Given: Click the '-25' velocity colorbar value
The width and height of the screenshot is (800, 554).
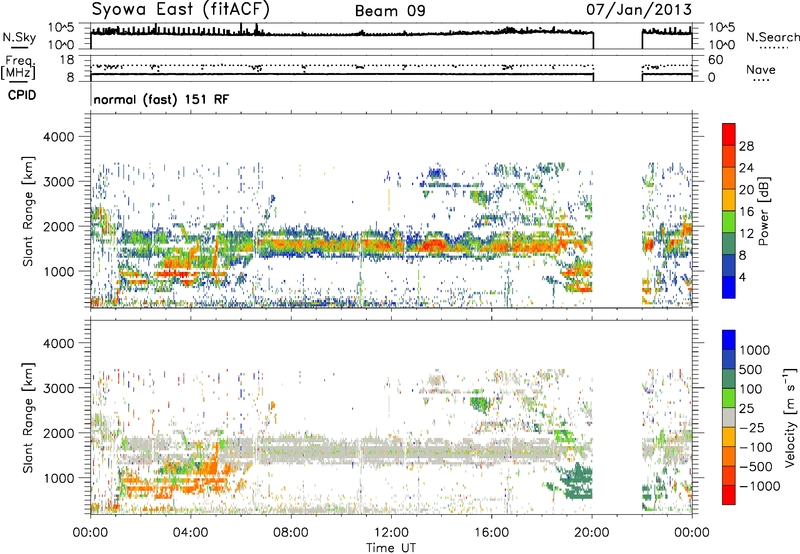Looking at the screenshot, I should [752, 428].
